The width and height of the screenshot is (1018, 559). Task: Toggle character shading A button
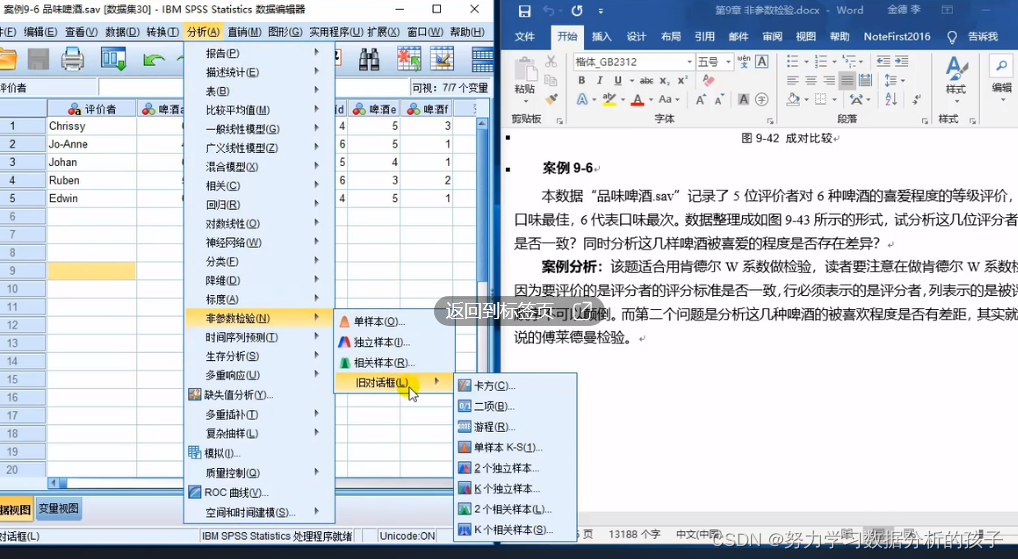coord(743,99)
